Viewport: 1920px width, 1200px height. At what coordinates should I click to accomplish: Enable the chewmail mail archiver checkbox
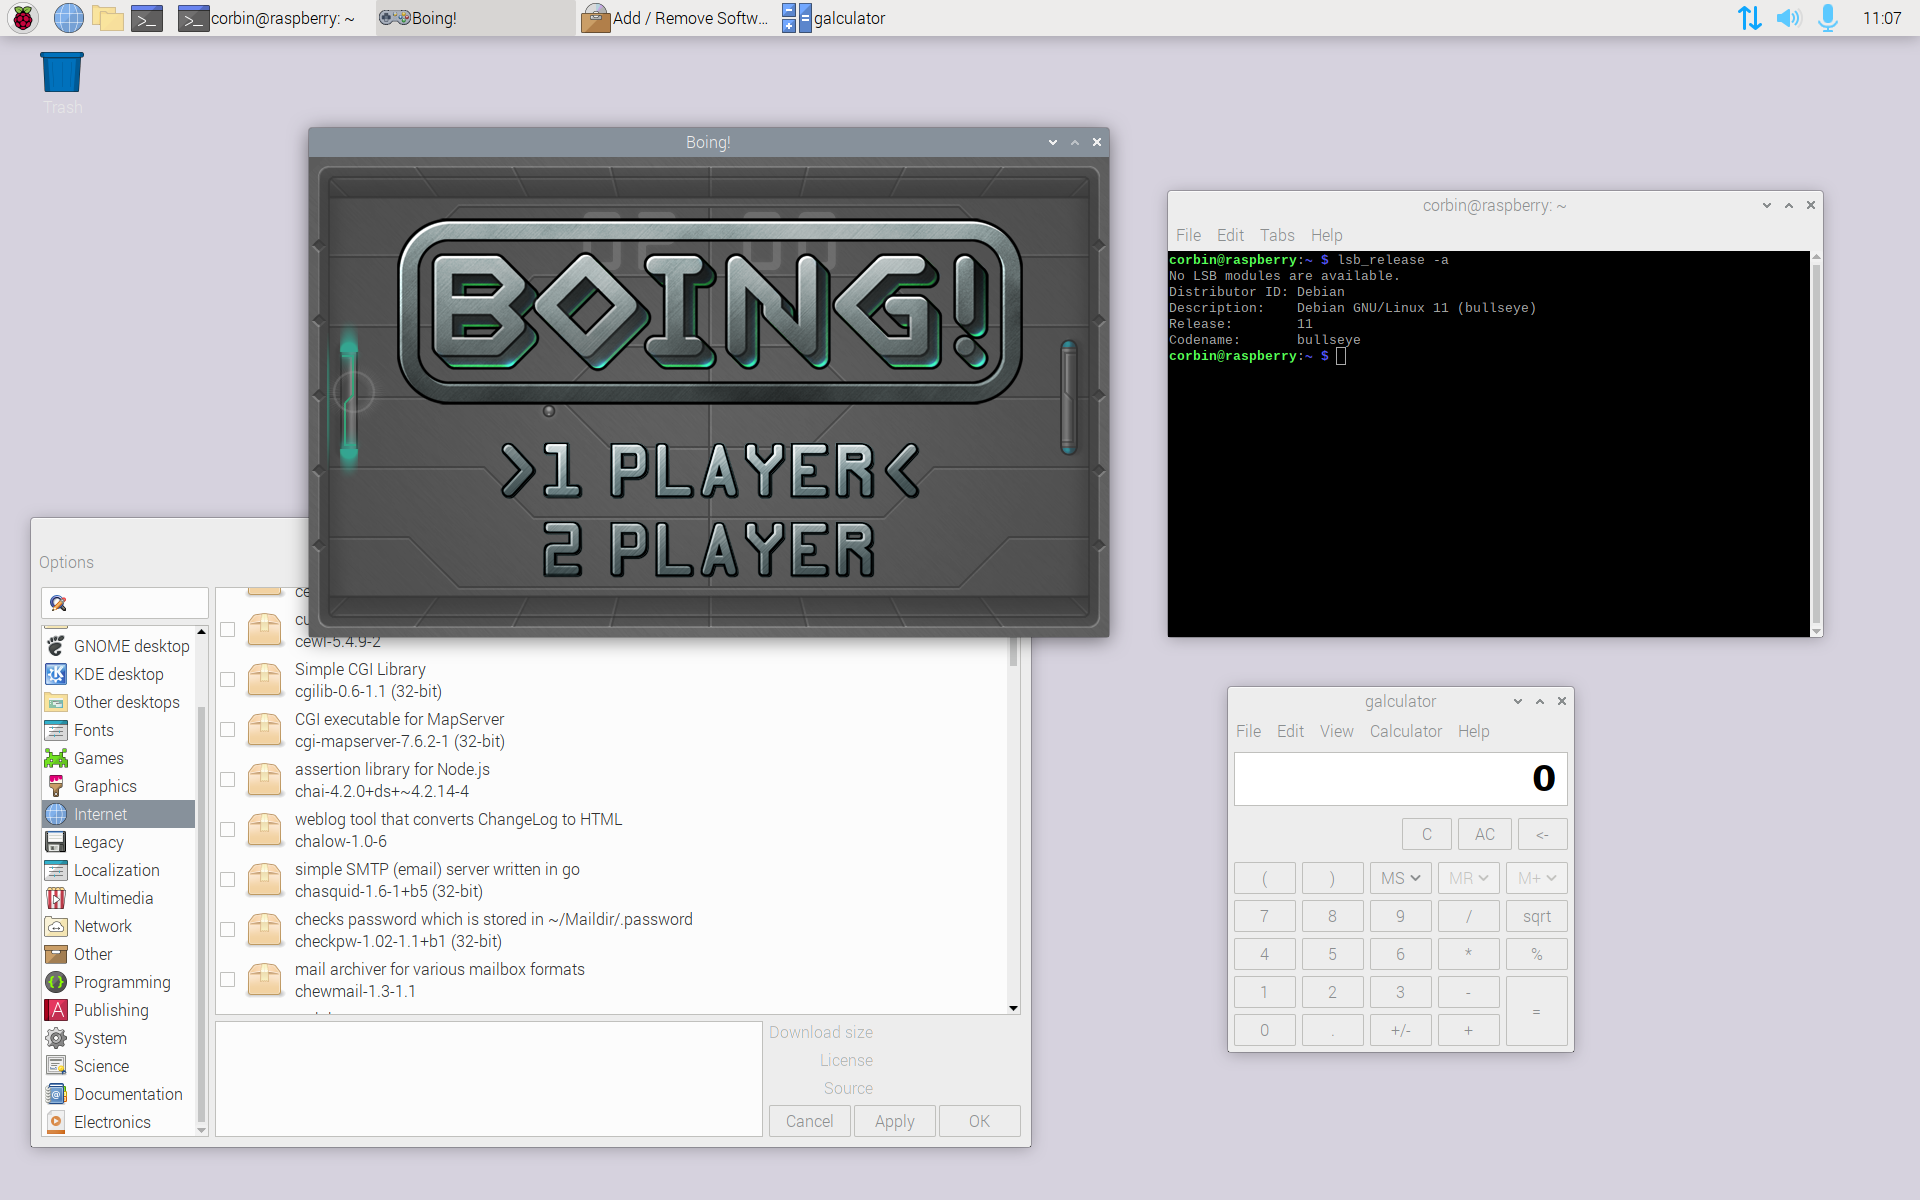[228, 980]
